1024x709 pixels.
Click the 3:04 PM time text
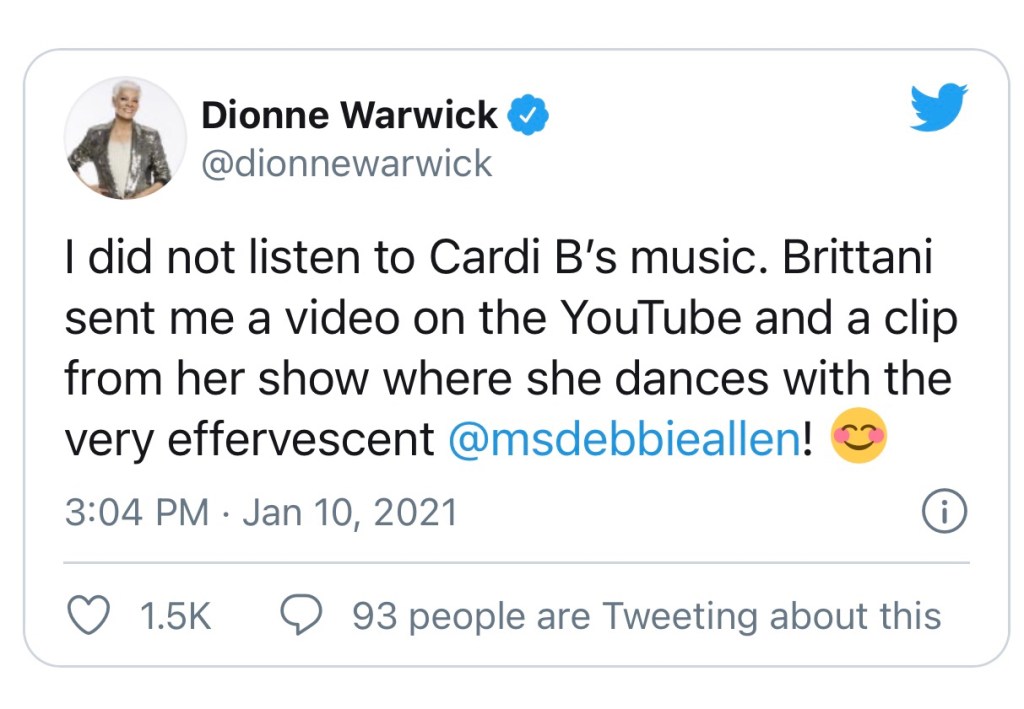click(137, 514)
